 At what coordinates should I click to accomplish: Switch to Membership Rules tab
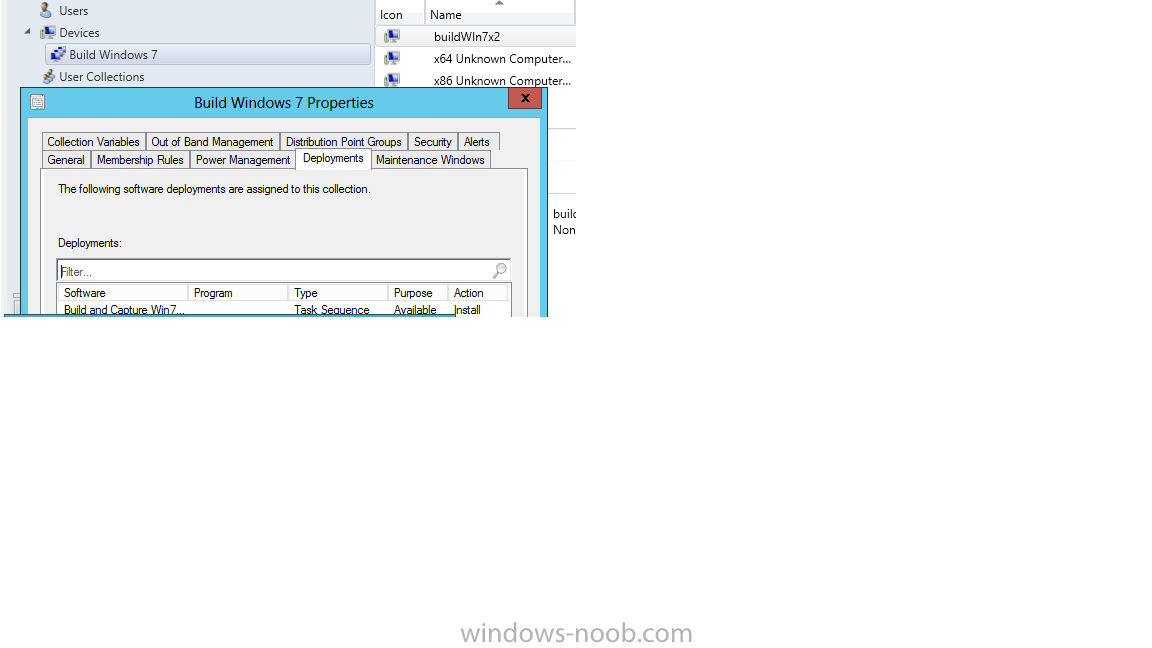click(x=140, y=160)
